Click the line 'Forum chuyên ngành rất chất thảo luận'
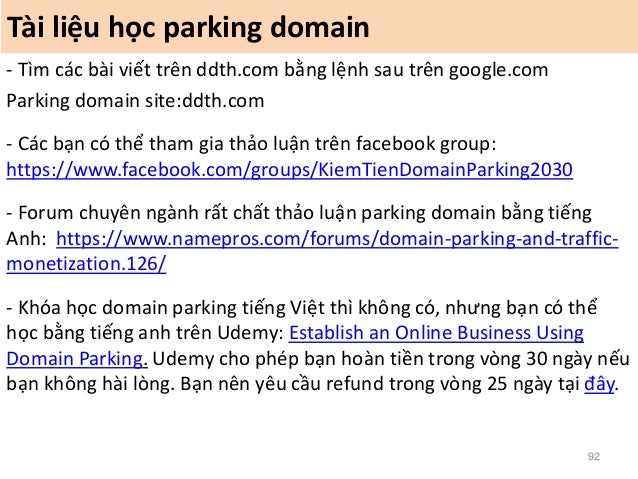The width and height of the screenshot is (638, 479). (x=299, y=213)
